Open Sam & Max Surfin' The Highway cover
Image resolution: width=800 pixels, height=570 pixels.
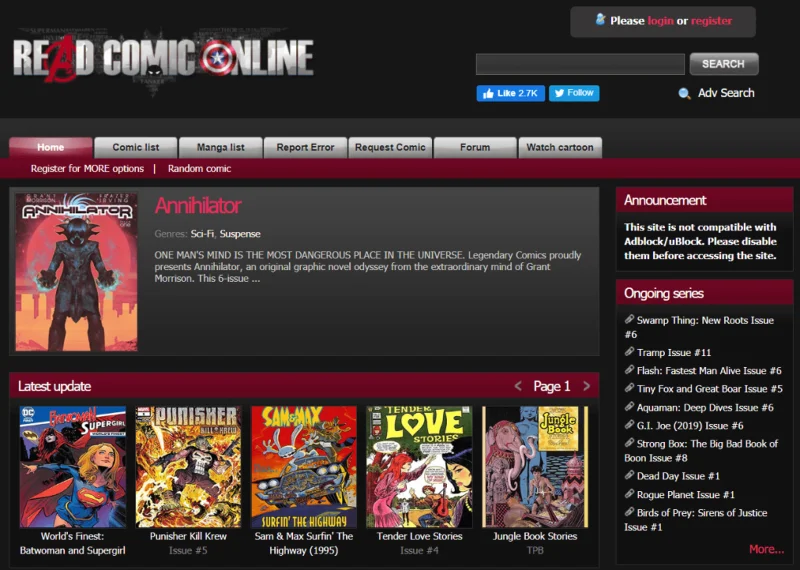click(x=304, y=466)
